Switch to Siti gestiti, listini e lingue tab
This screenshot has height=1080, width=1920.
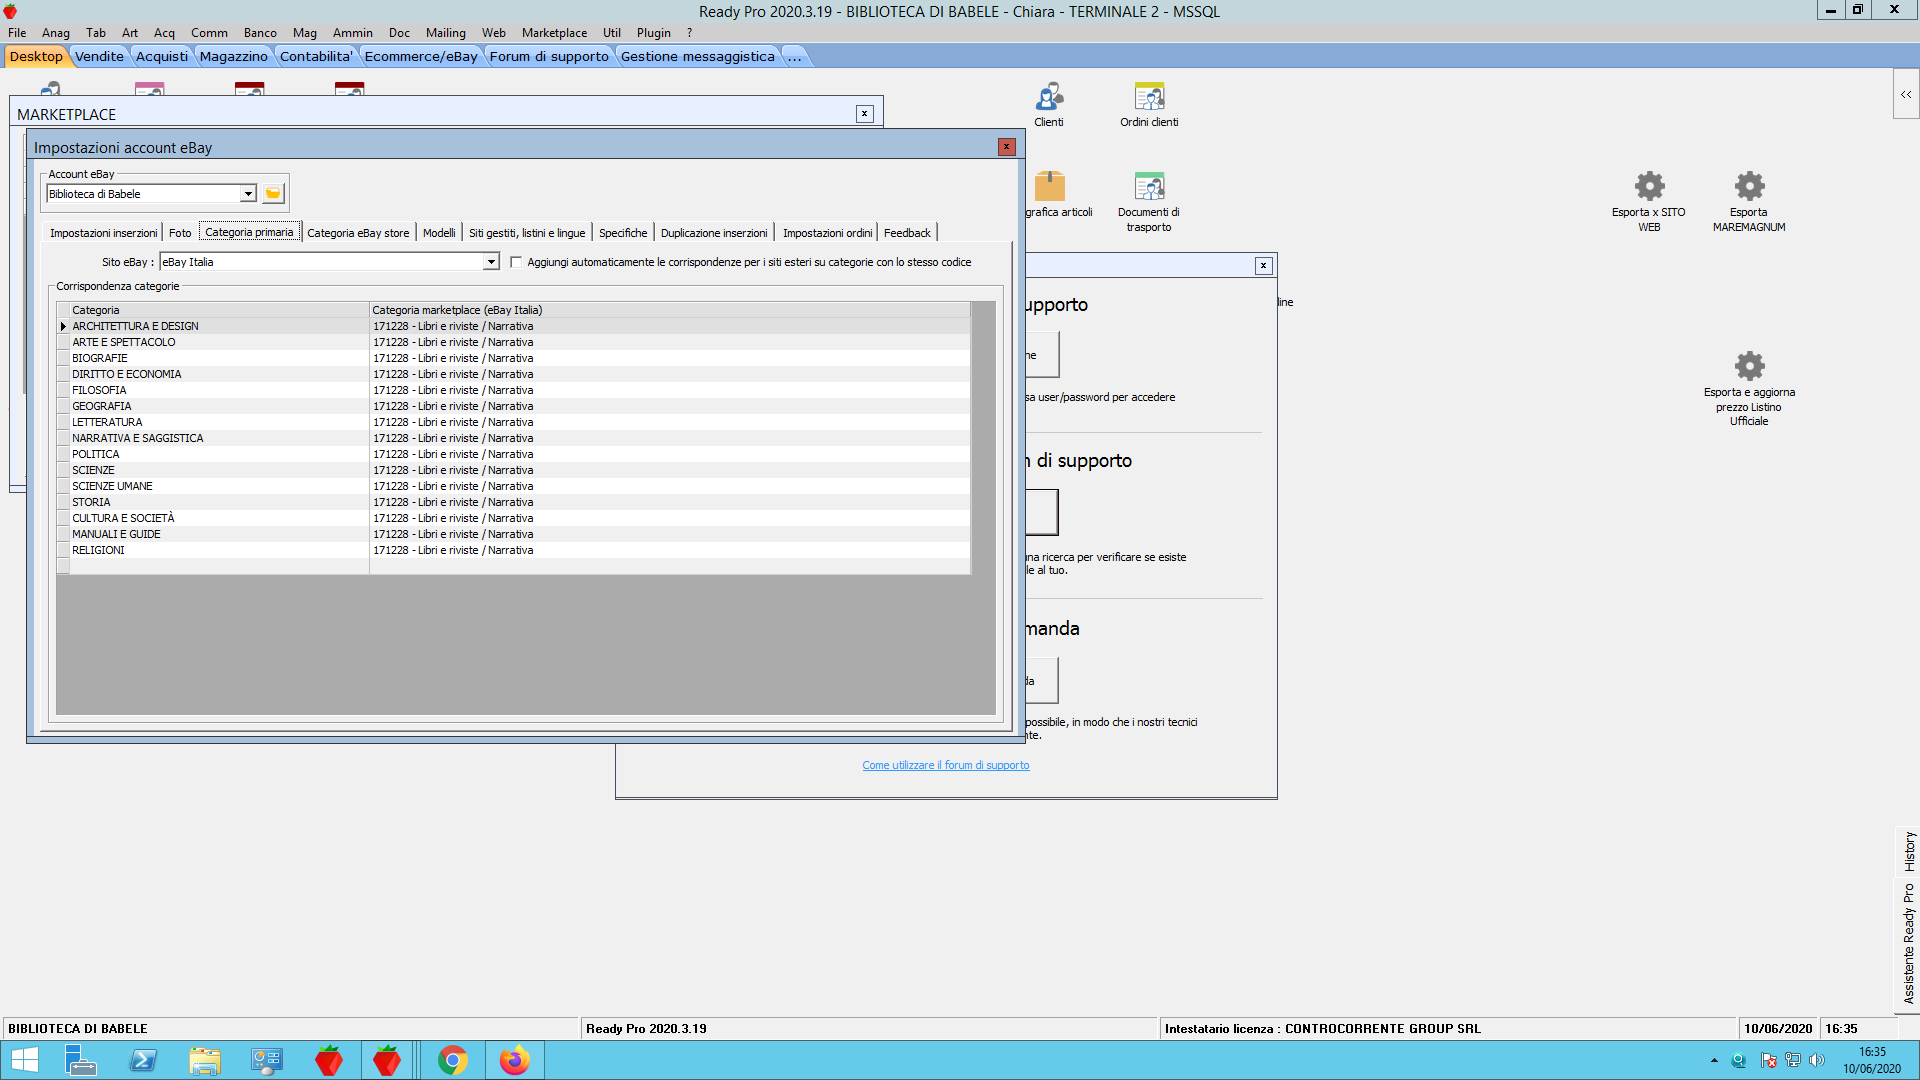527,233
